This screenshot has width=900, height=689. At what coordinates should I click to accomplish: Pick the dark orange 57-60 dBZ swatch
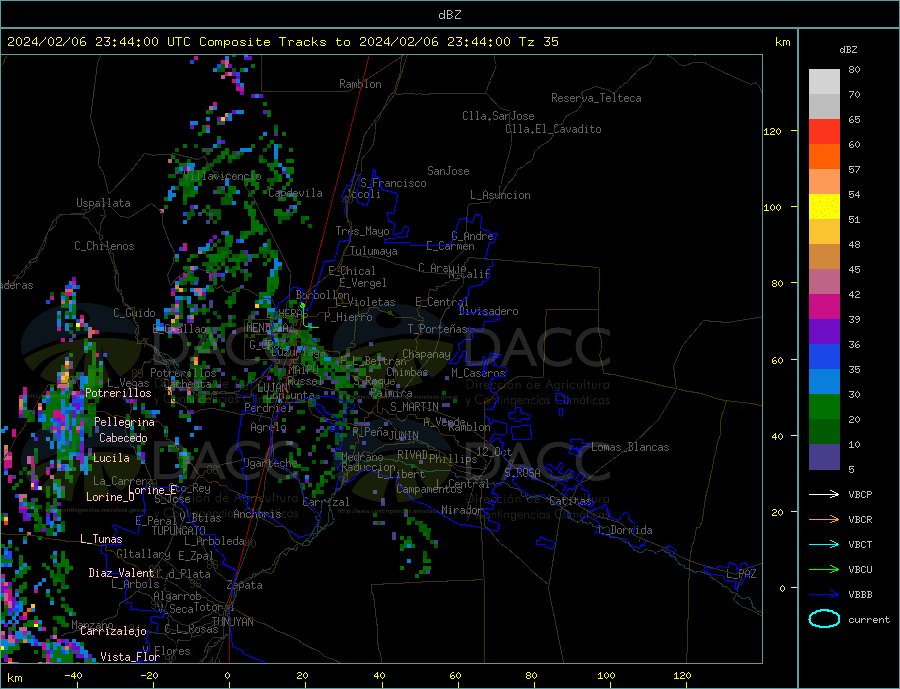pyautogui.click(x=824, y=157)
